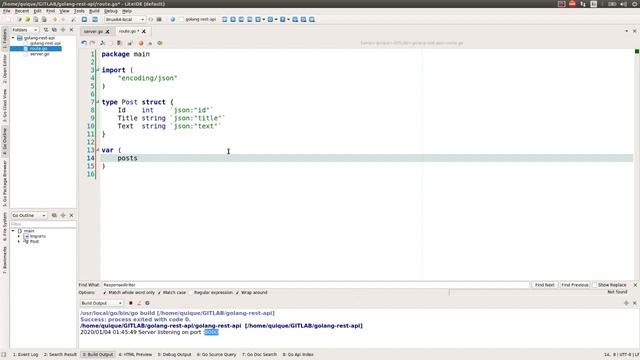Image resolution: width=640 pixels, height=360 pixels.
Task: Open the Tools menu
Action: tap(79, 11)
